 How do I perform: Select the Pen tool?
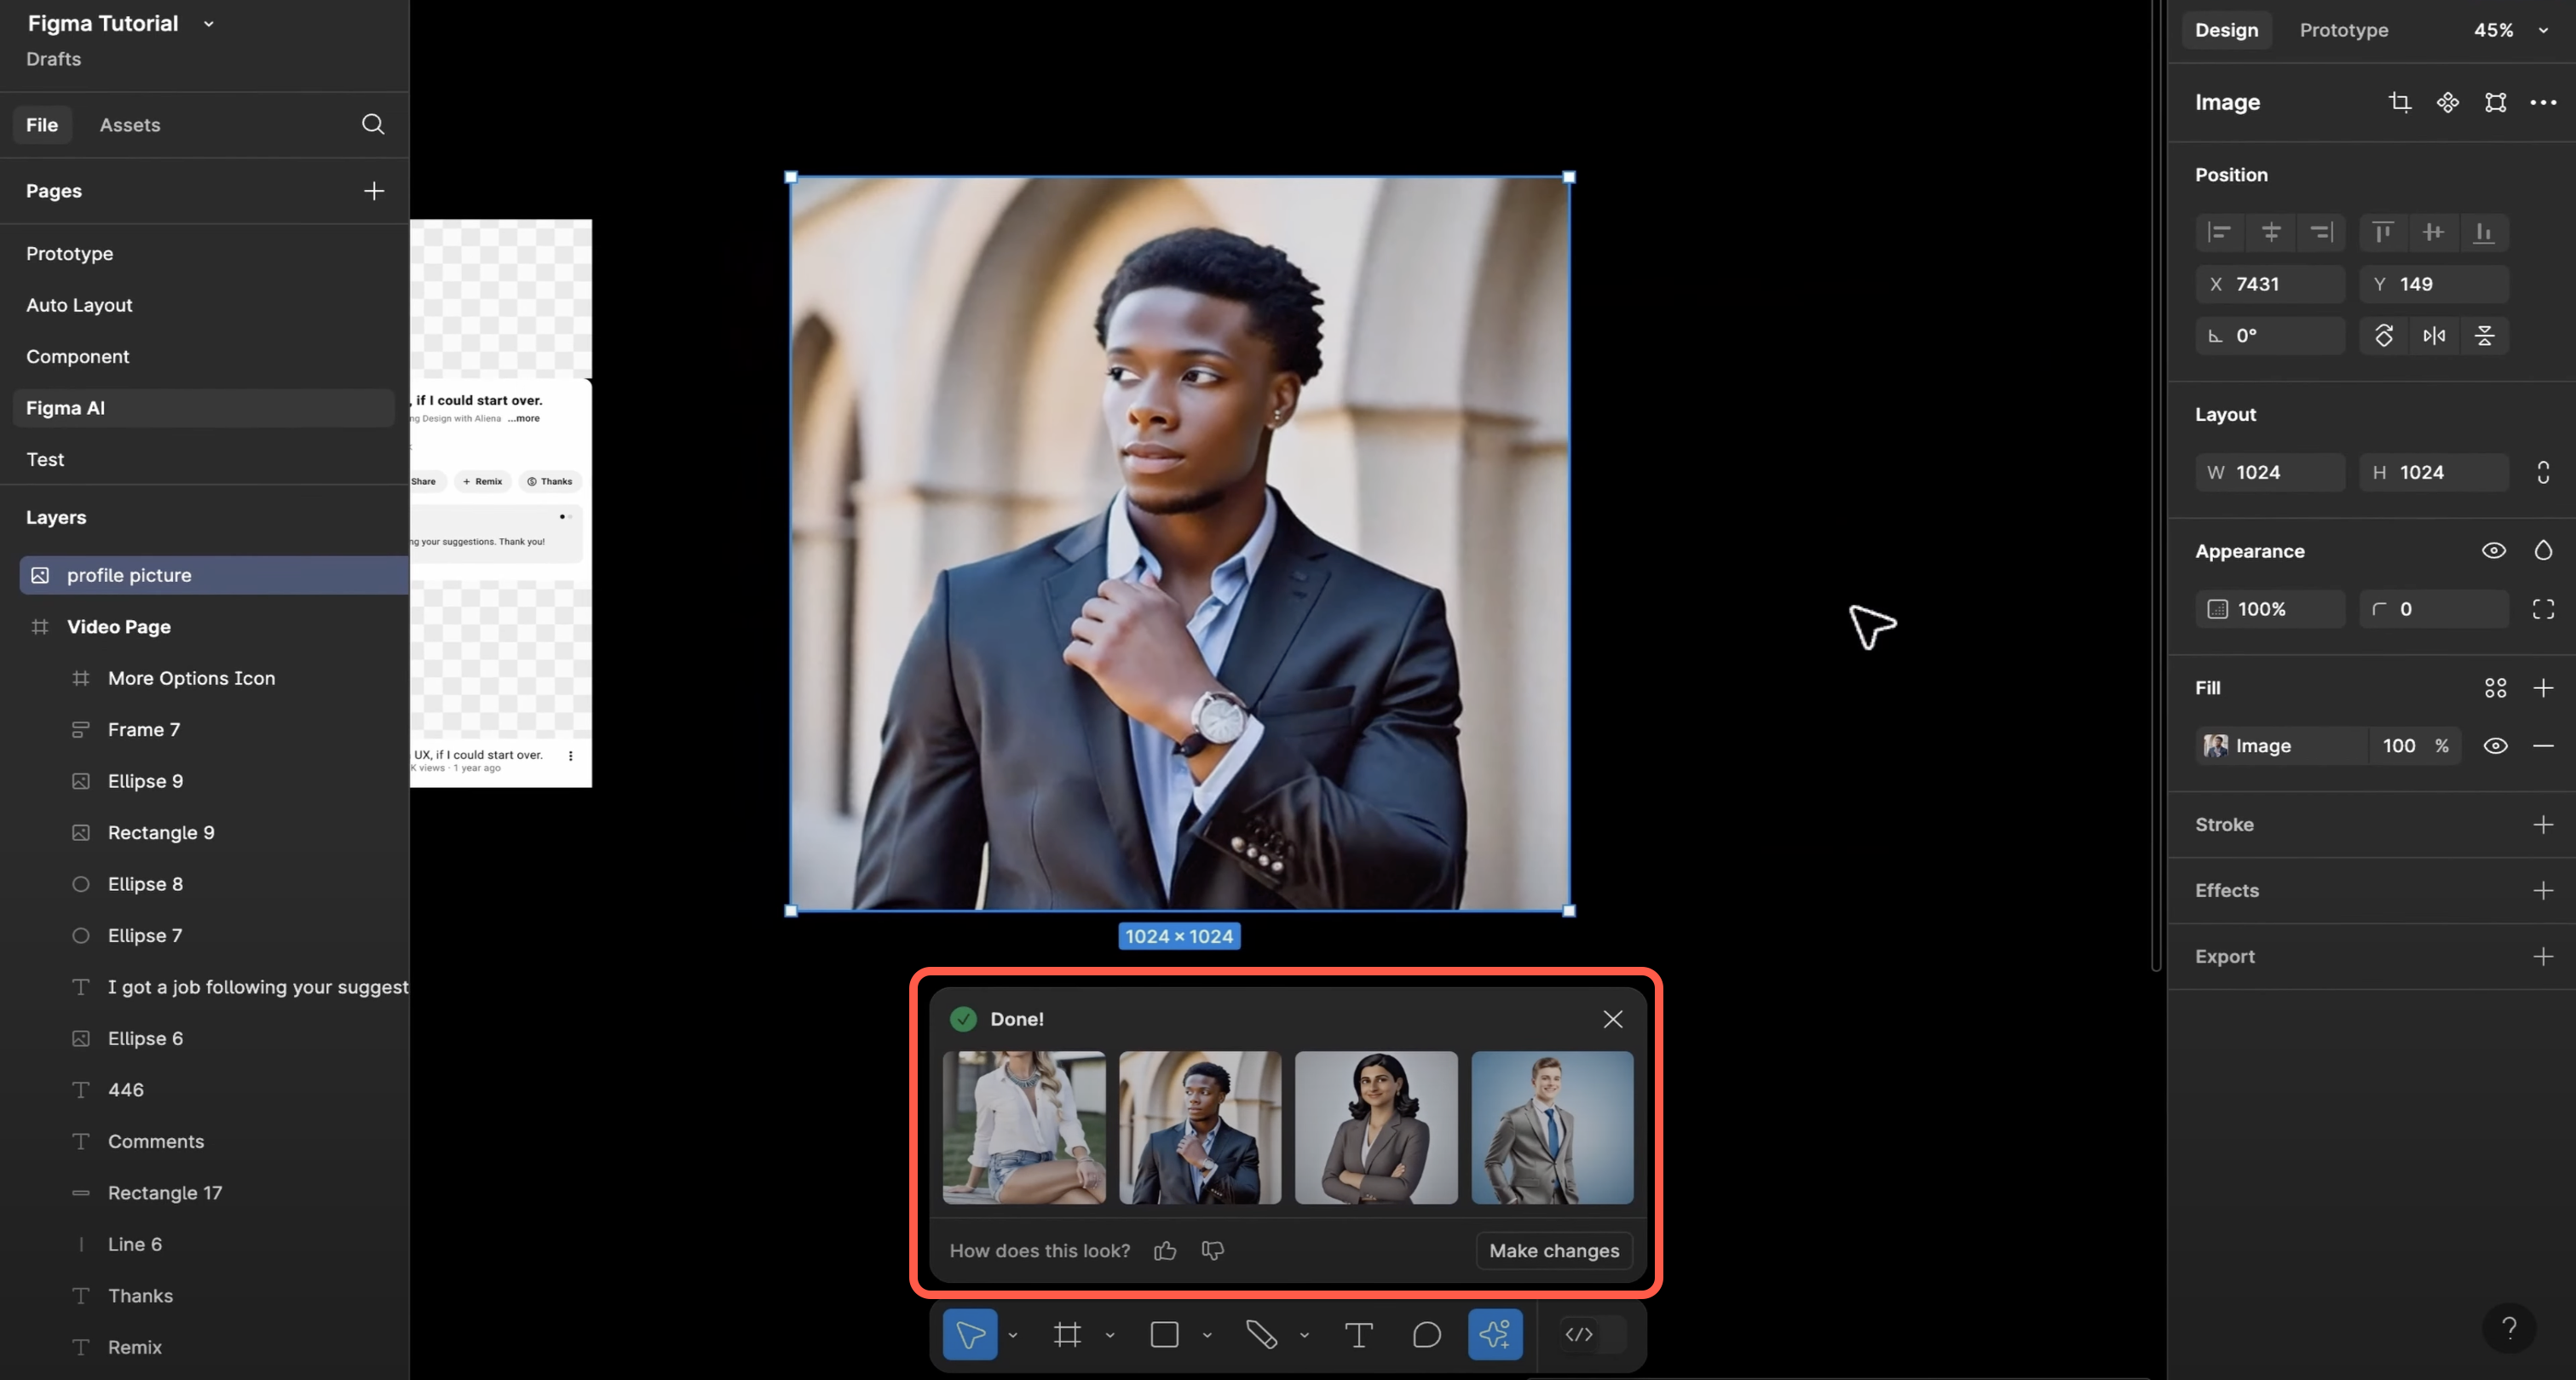tap(1261, 1334)
